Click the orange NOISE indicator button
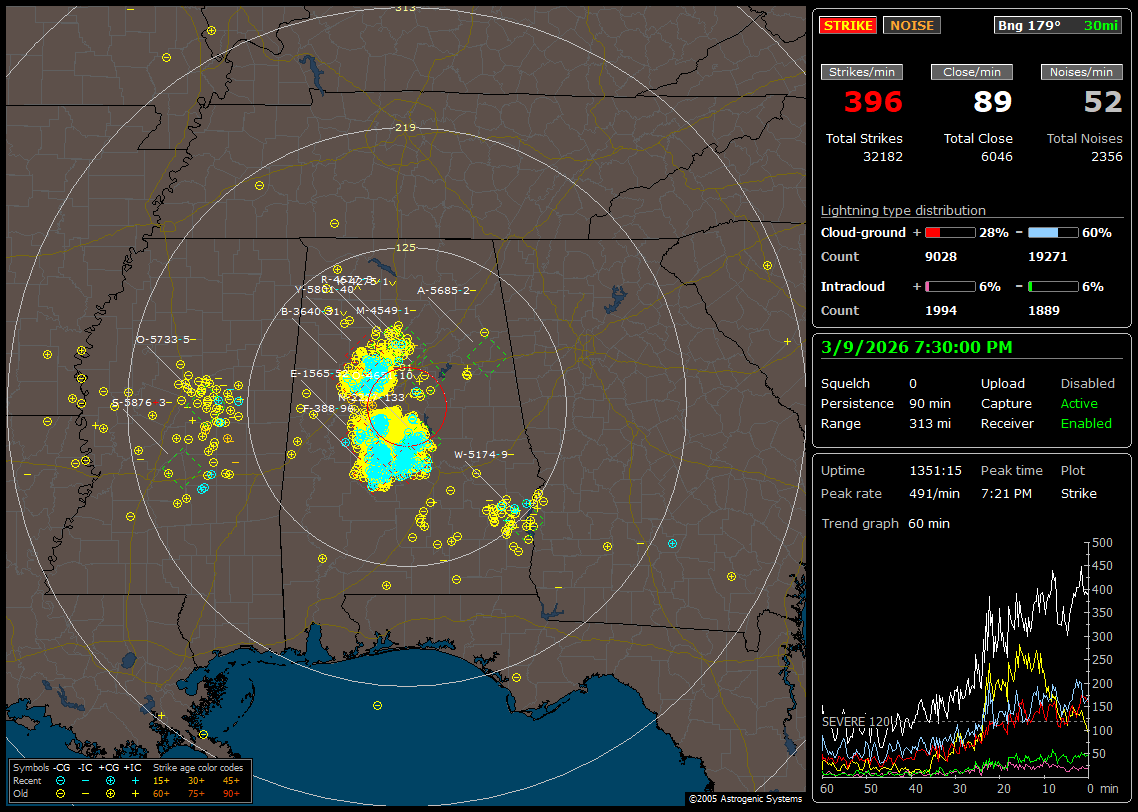Screen dimensions: 1138x812 coord(911,25)
